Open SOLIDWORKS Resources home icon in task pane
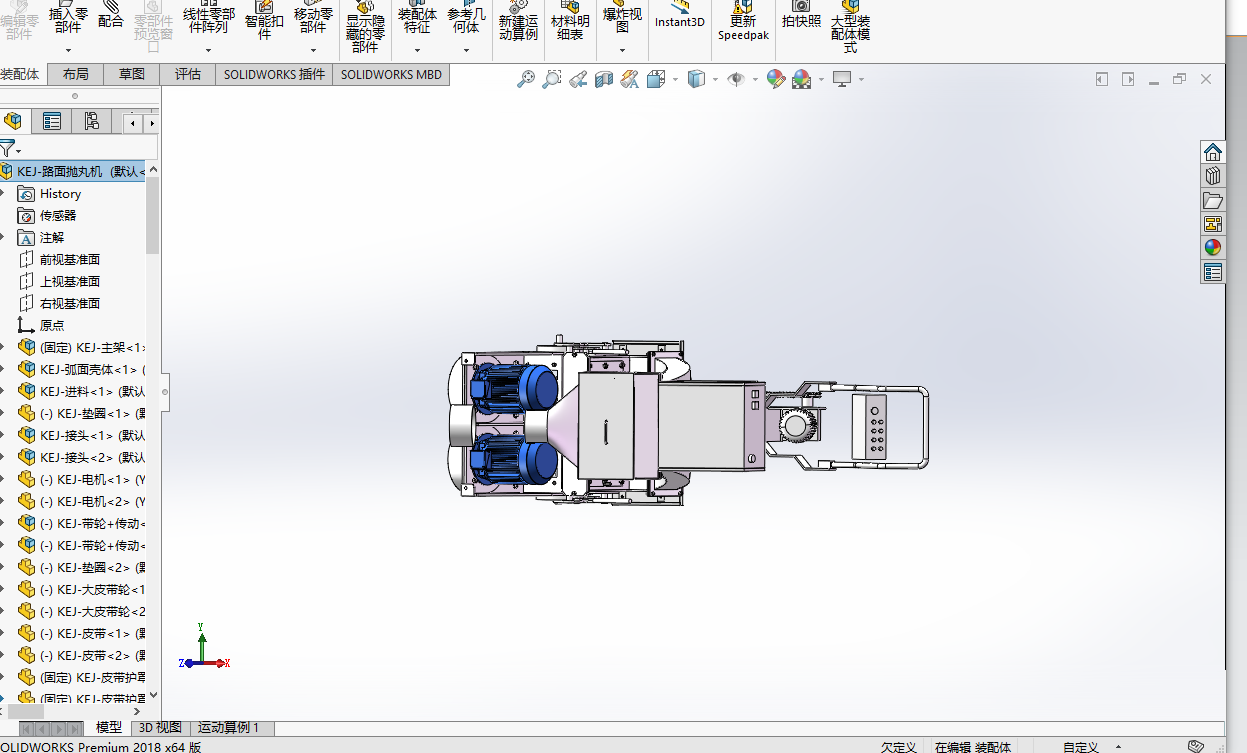1247x753 pixels. (x=1213, y=152)
